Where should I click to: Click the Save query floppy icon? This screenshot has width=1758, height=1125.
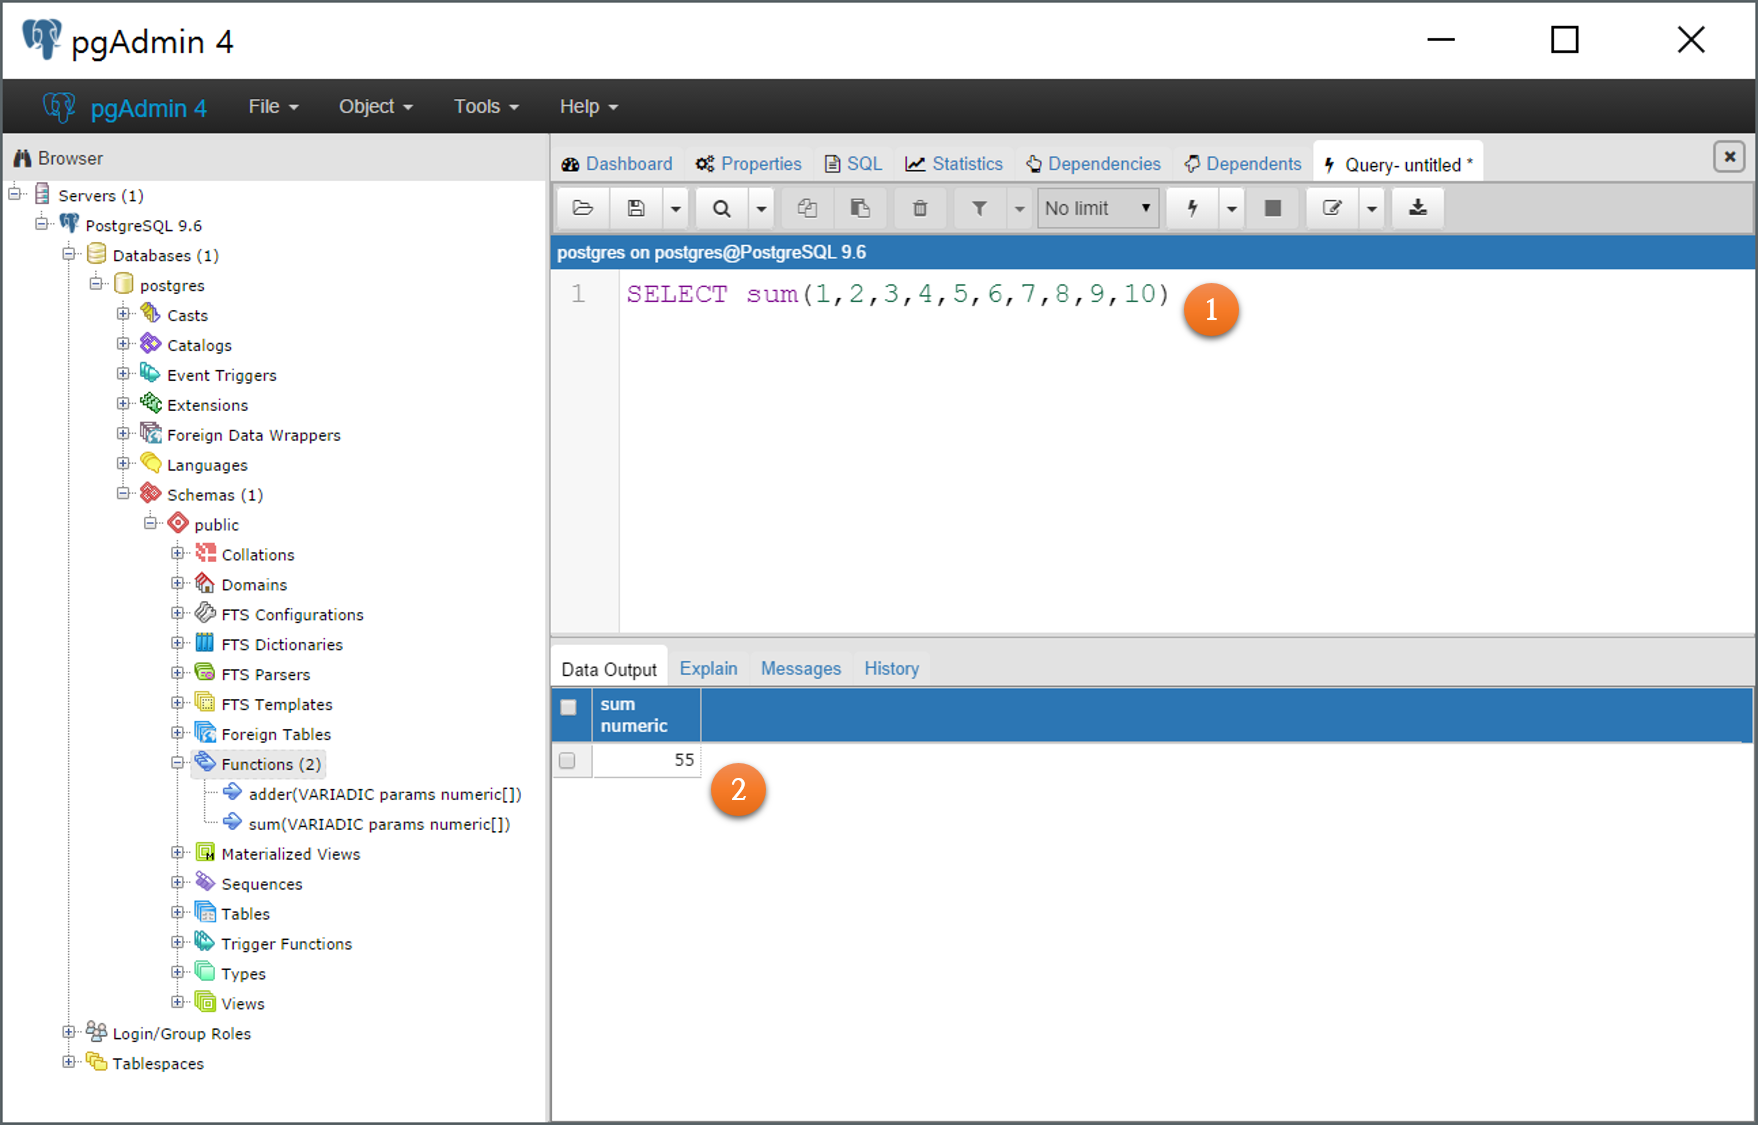[x=636, y=208]
